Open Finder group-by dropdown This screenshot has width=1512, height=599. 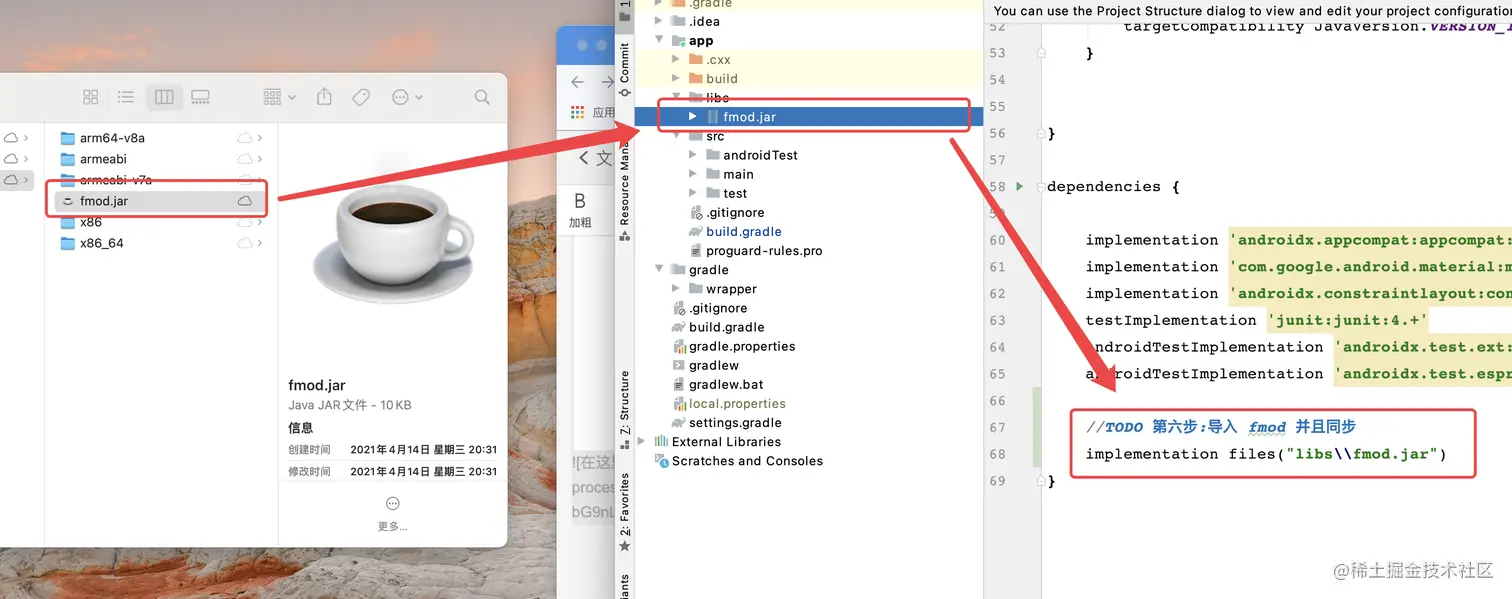279,97
